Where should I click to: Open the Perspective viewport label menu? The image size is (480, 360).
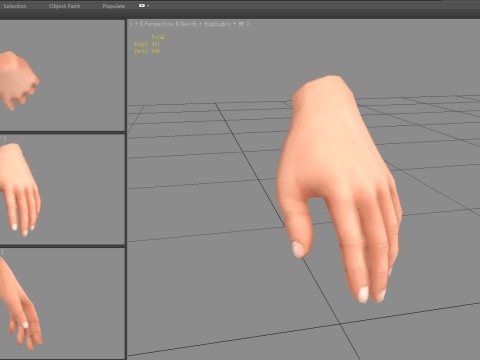(x=158, y=24)
